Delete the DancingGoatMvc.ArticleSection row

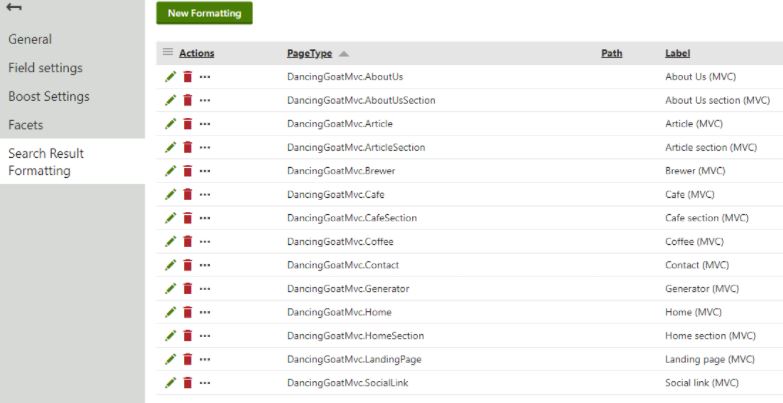[188, 147]
